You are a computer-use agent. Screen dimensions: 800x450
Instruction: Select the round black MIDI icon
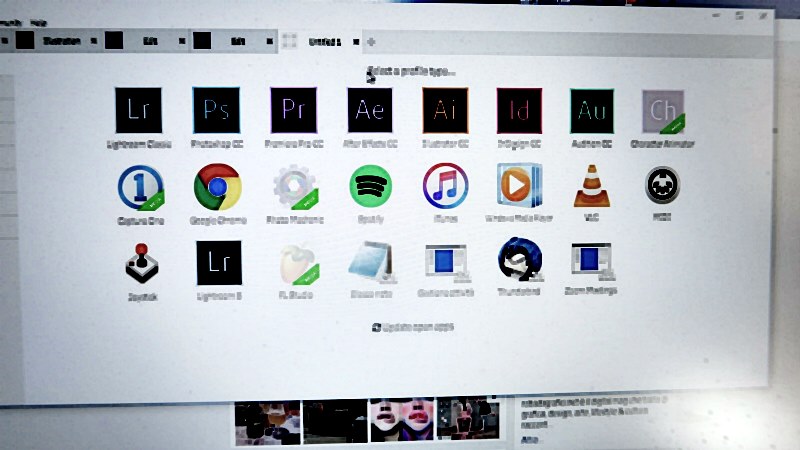pos(662,185)
